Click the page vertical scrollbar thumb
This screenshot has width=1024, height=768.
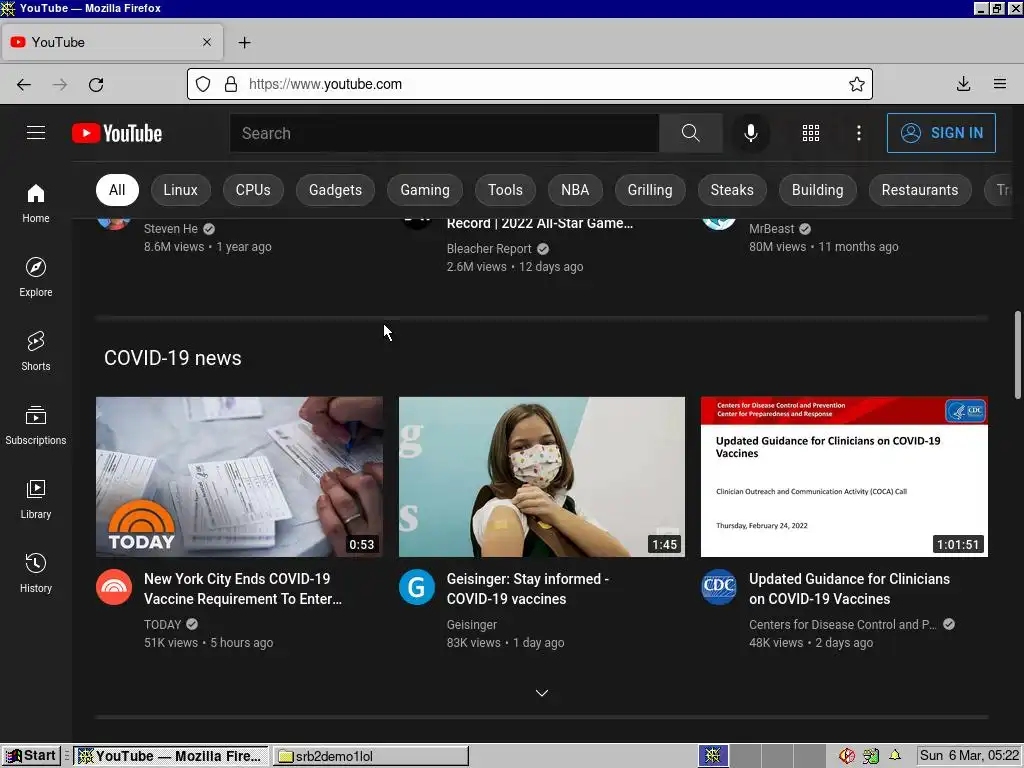coord(1017,355)
